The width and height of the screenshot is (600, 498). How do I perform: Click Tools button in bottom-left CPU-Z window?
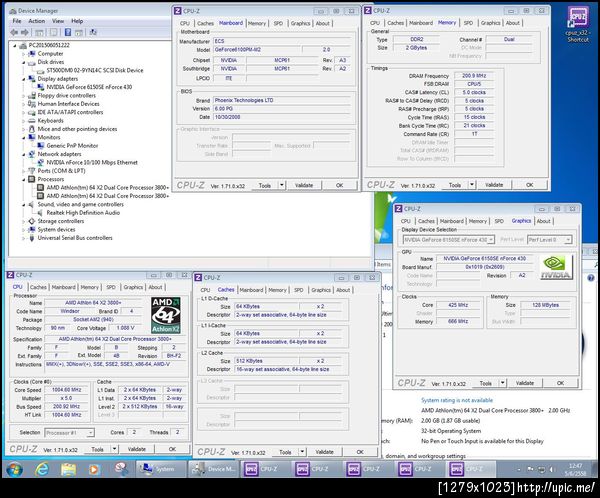(x=98, y=449)
